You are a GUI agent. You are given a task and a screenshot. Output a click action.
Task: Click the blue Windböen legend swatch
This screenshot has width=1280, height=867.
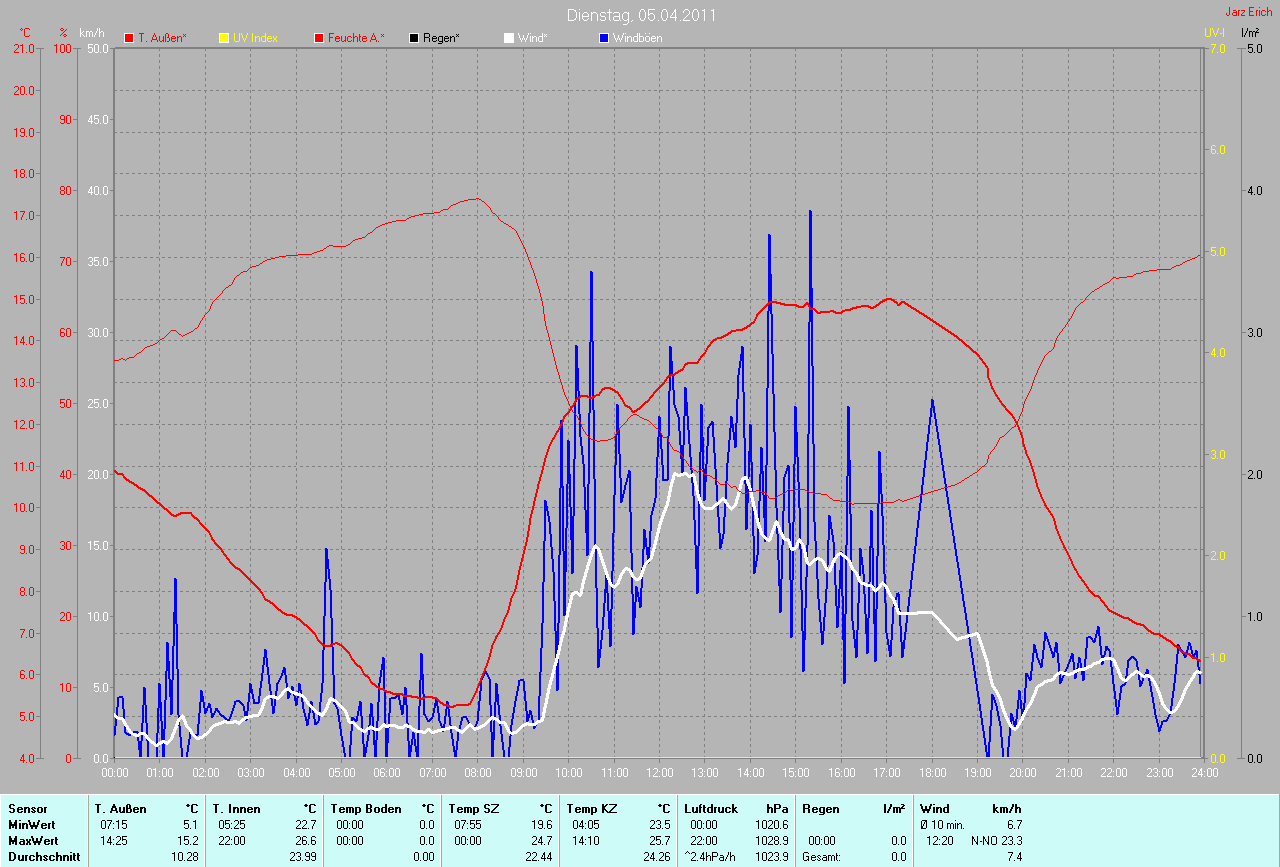(x=604, y=38)
